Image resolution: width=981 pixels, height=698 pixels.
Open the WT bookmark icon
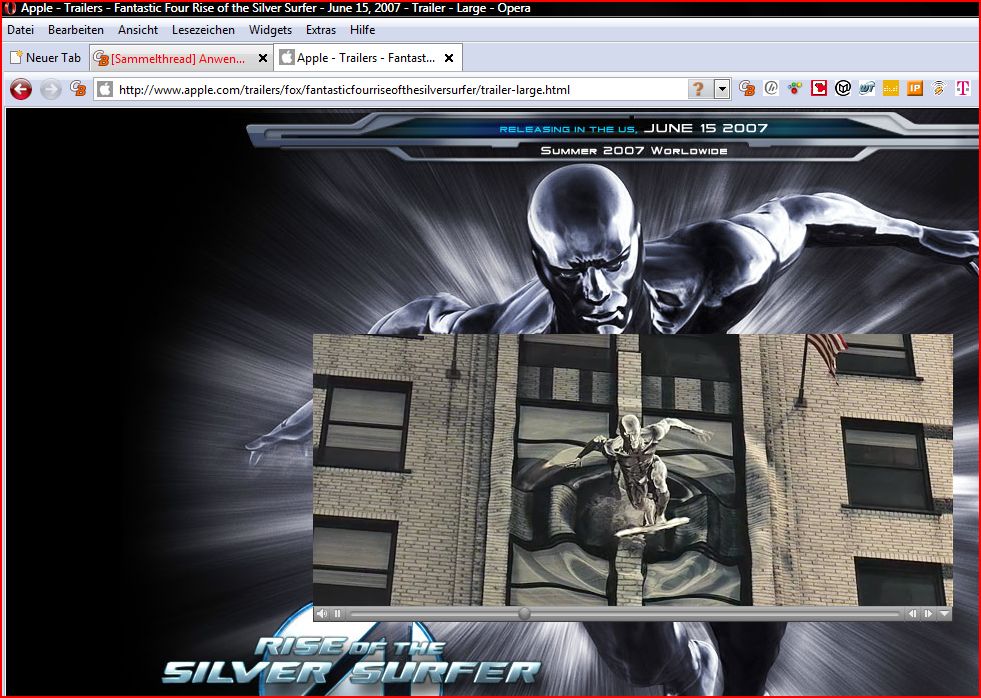tap(867, 89)
